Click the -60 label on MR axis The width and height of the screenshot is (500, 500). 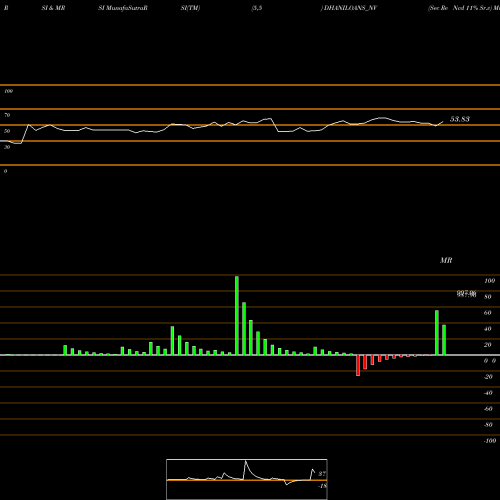[488, 409]
